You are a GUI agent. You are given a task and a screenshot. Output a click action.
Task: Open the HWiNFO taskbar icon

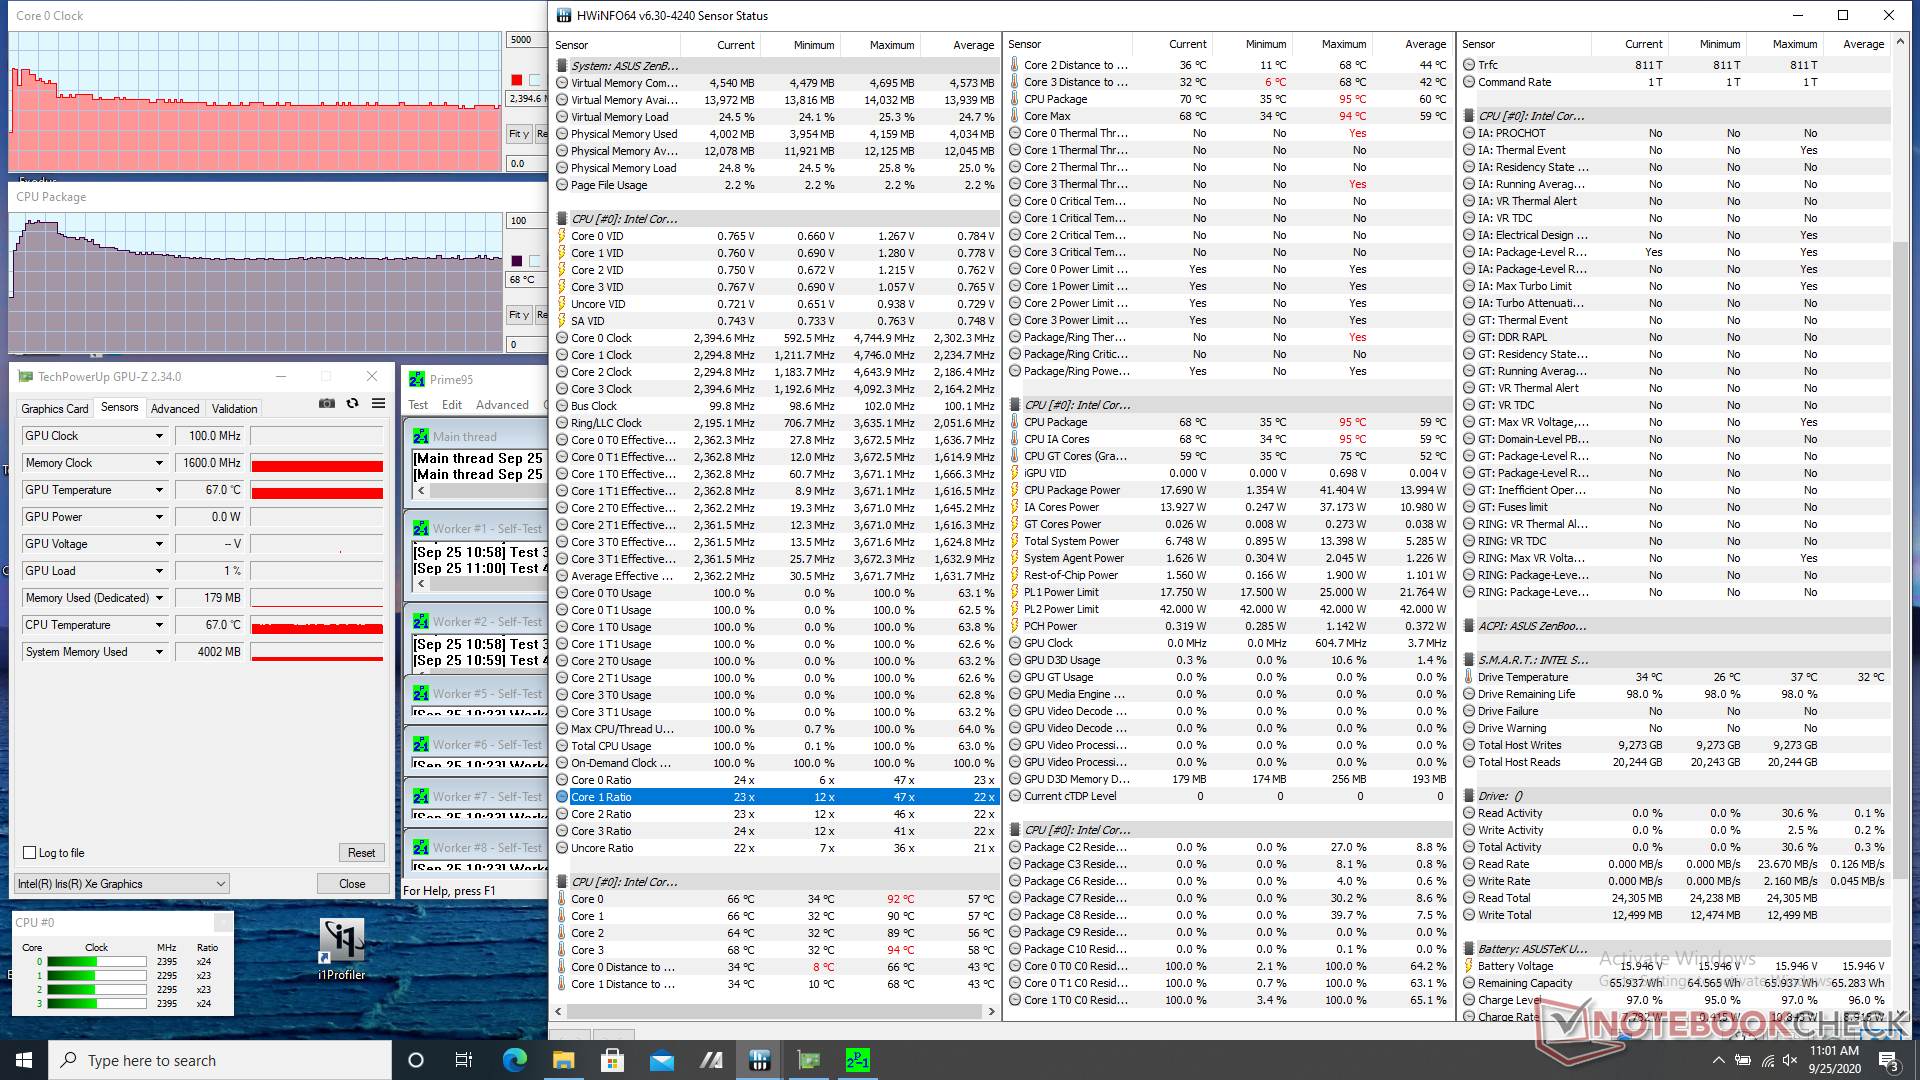tap(760, 1060)
